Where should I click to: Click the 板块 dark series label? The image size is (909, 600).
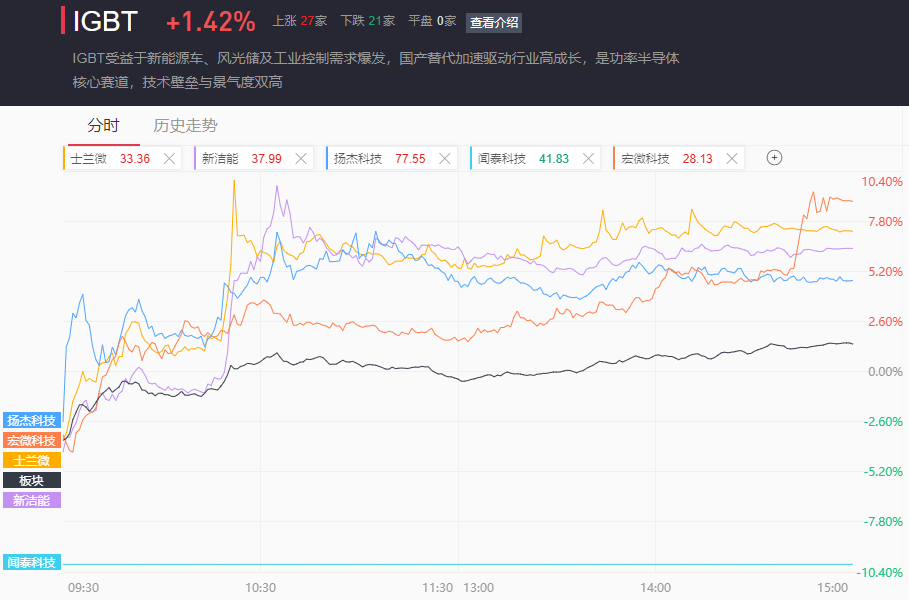click(32, 480)
